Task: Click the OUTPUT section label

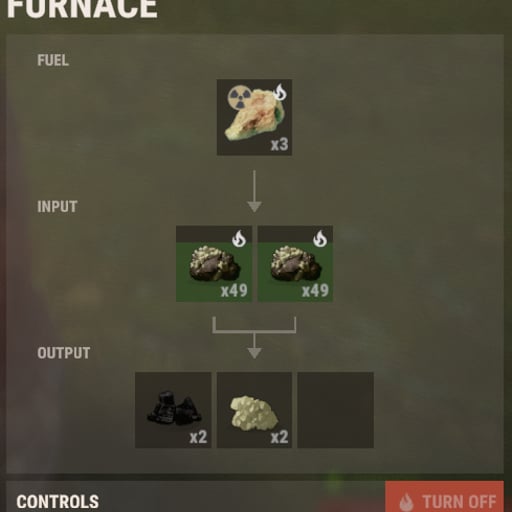Action: [64, 353]
